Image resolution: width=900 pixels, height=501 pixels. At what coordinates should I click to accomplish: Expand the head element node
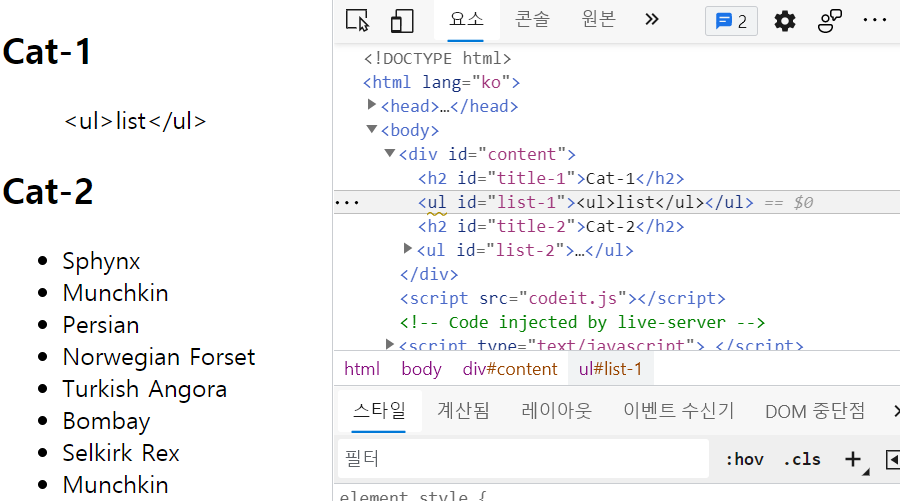[x=371, y=104]
